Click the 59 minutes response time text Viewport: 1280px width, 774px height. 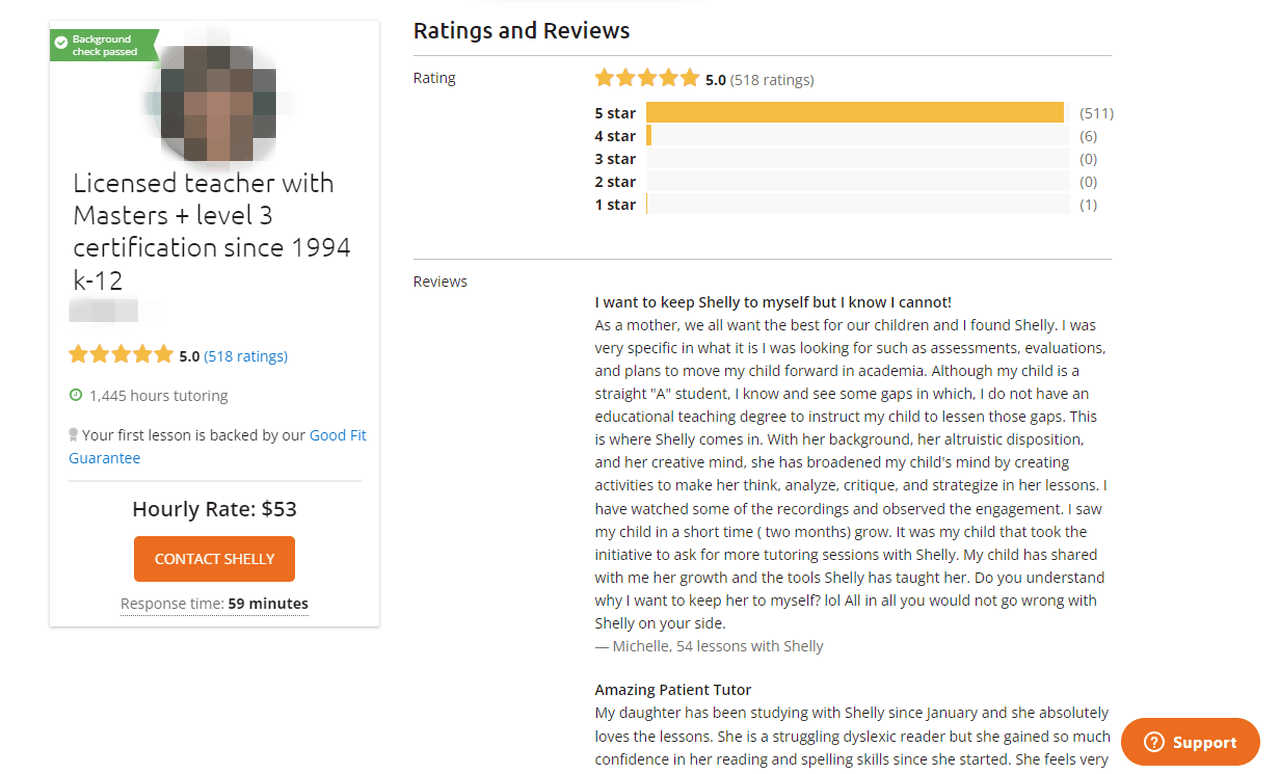(x=268, y=604)
